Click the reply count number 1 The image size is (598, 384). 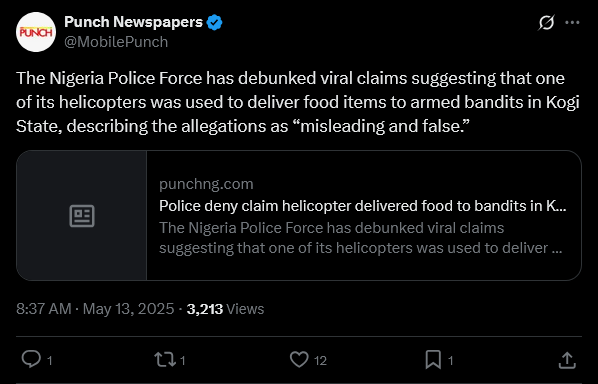pyautogui.click(x=50, y=361)
